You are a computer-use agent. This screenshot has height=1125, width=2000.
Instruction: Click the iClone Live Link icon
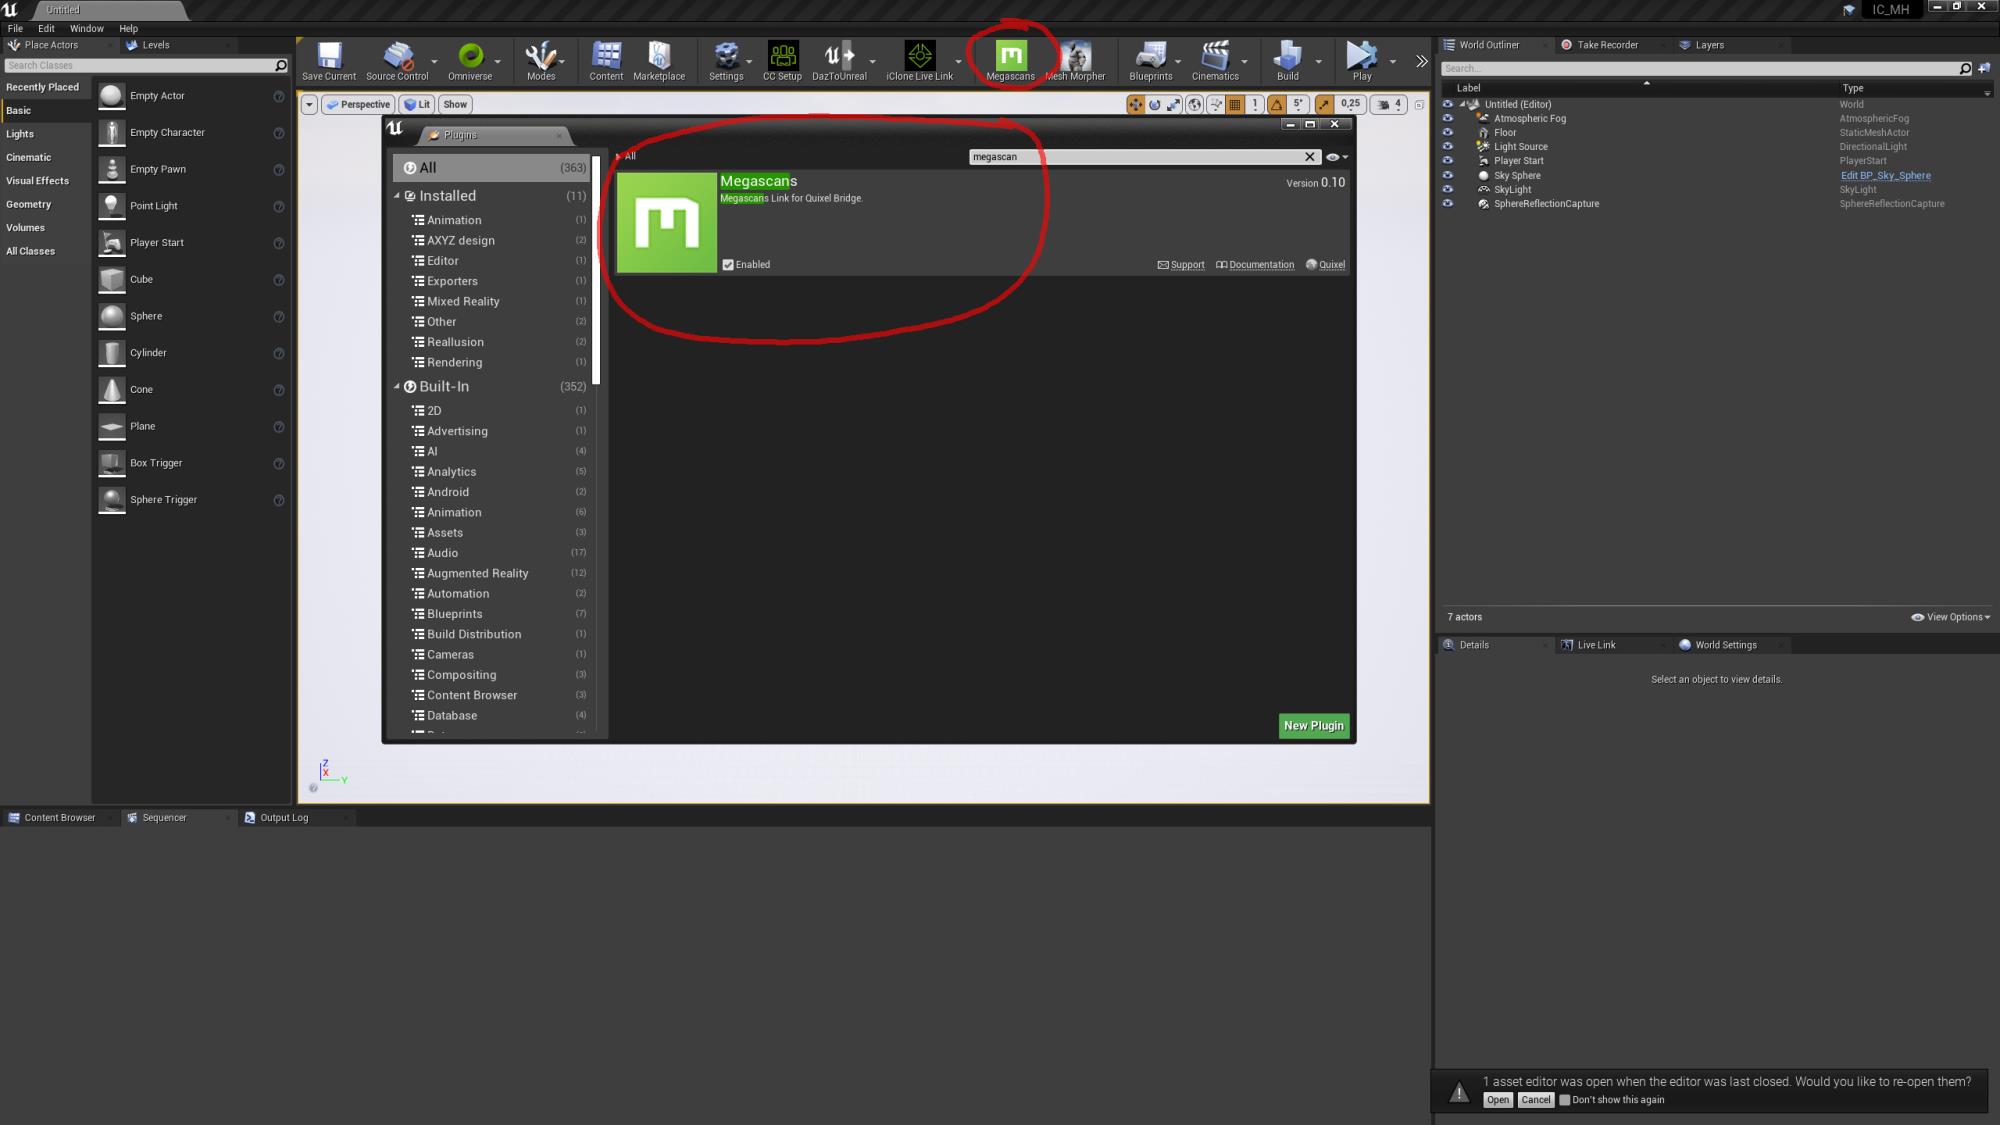(x=919, y=61)
